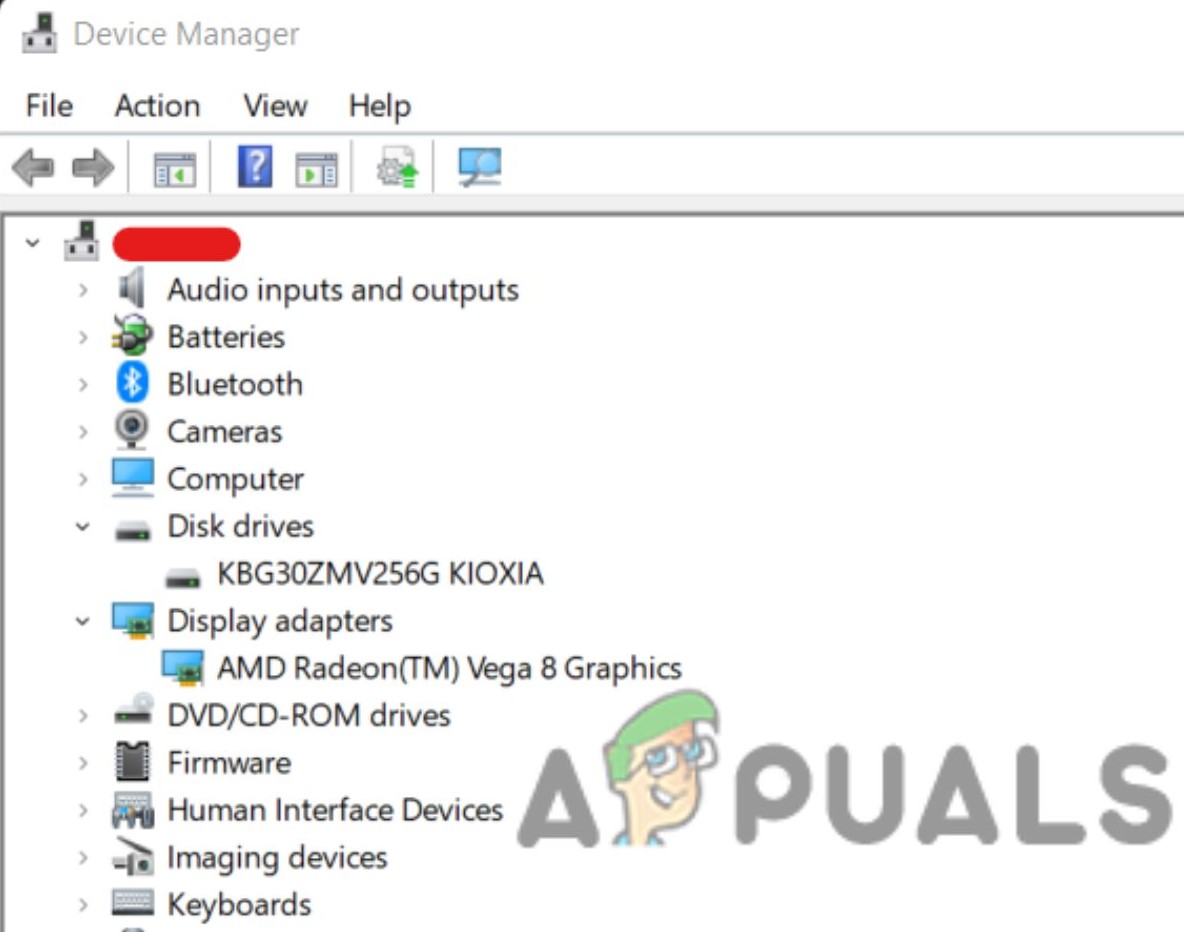1184x932 pixels.
Task: Click the Show Action Pane toolbar icon
Action: (317, 167)
